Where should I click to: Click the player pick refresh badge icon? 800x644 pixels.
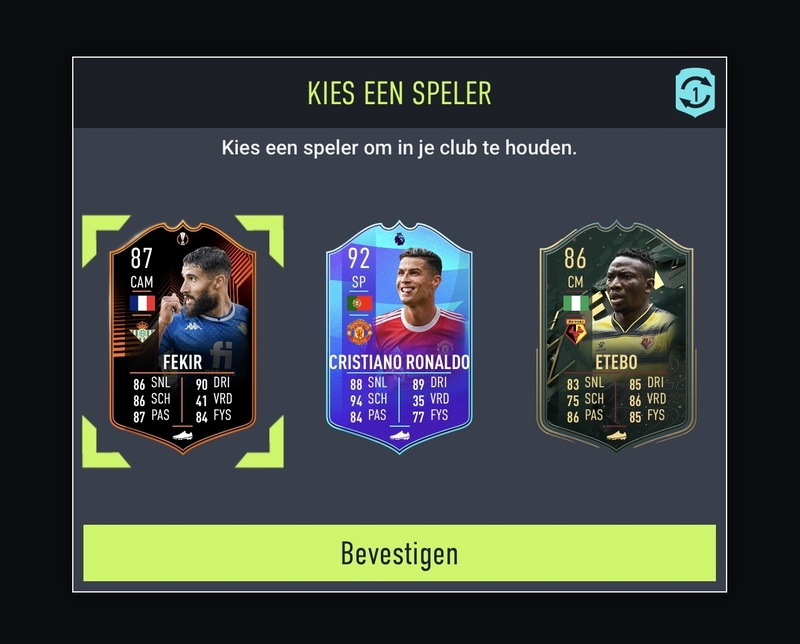coord(695,93)
